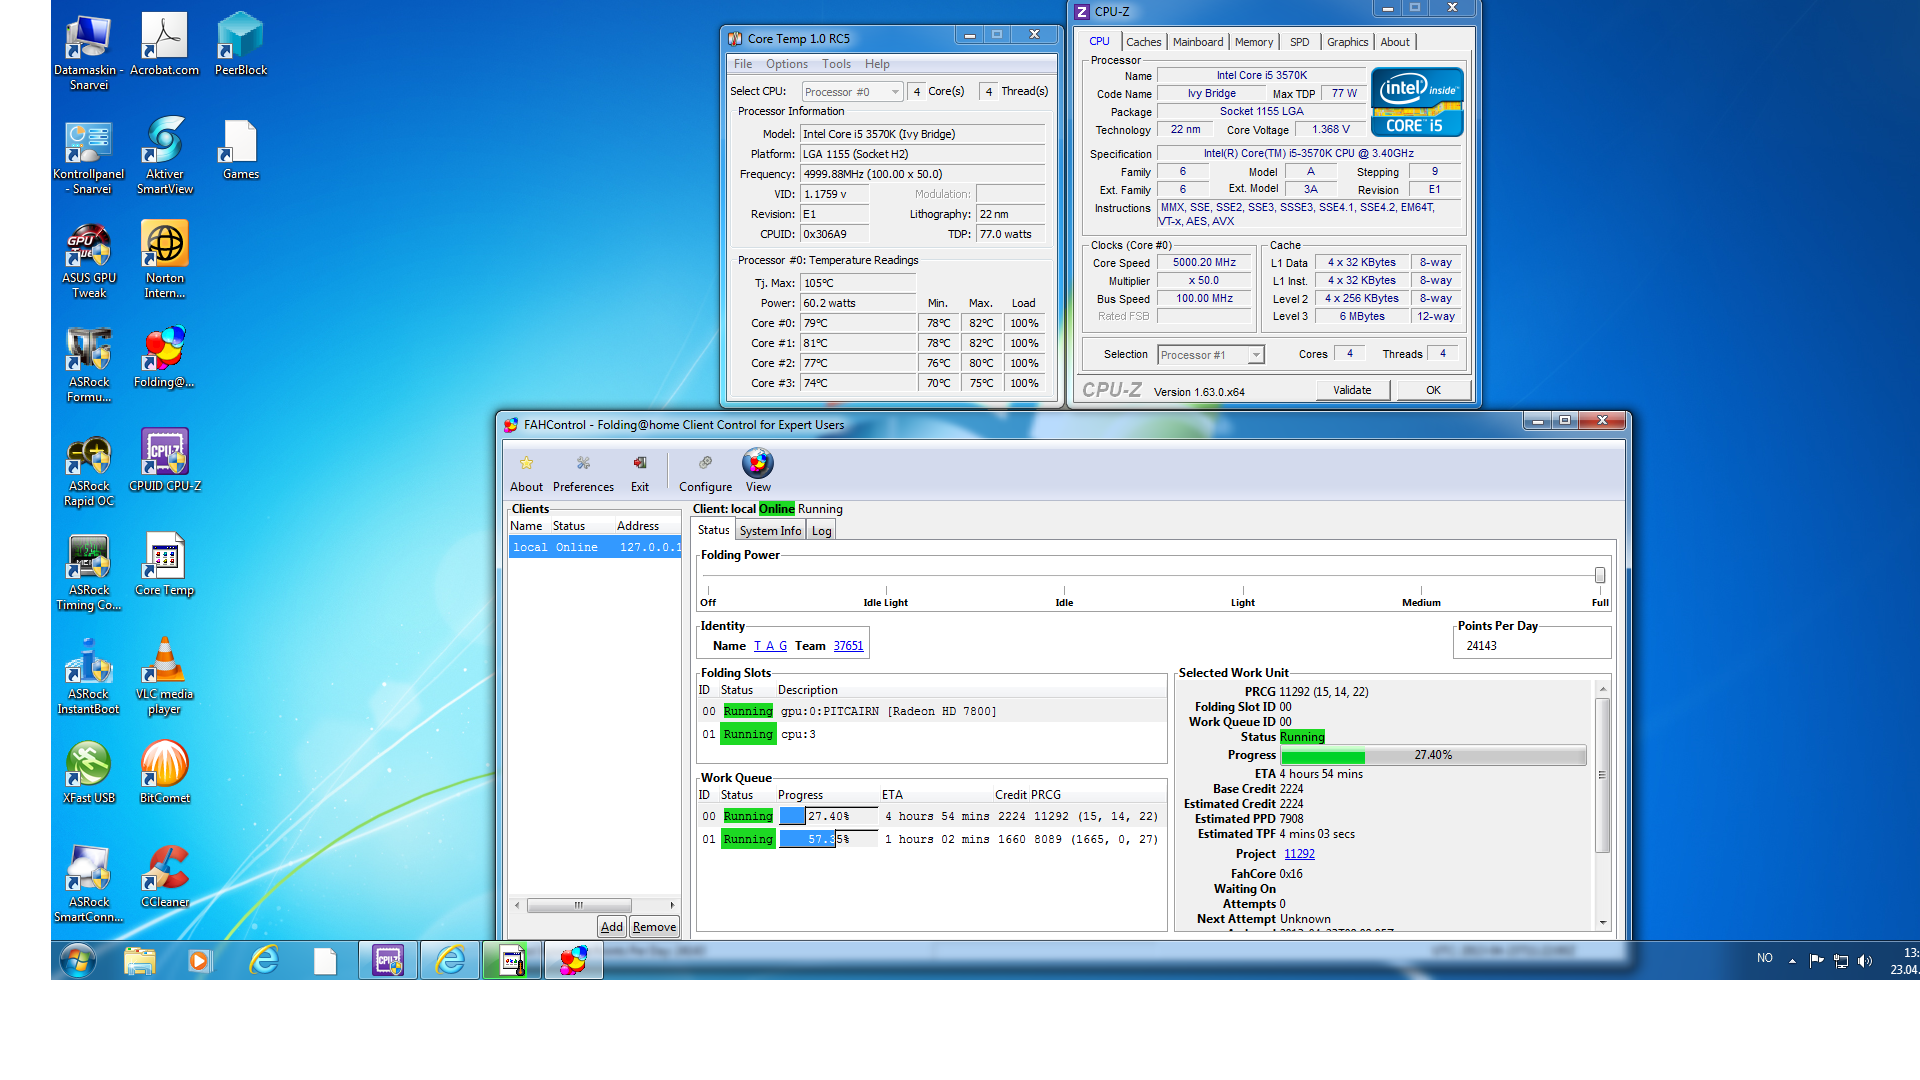This screenshot has height=1080, width=1920.
Task: Open Options menu in Core Temp
Action: (x=787, y=64)
